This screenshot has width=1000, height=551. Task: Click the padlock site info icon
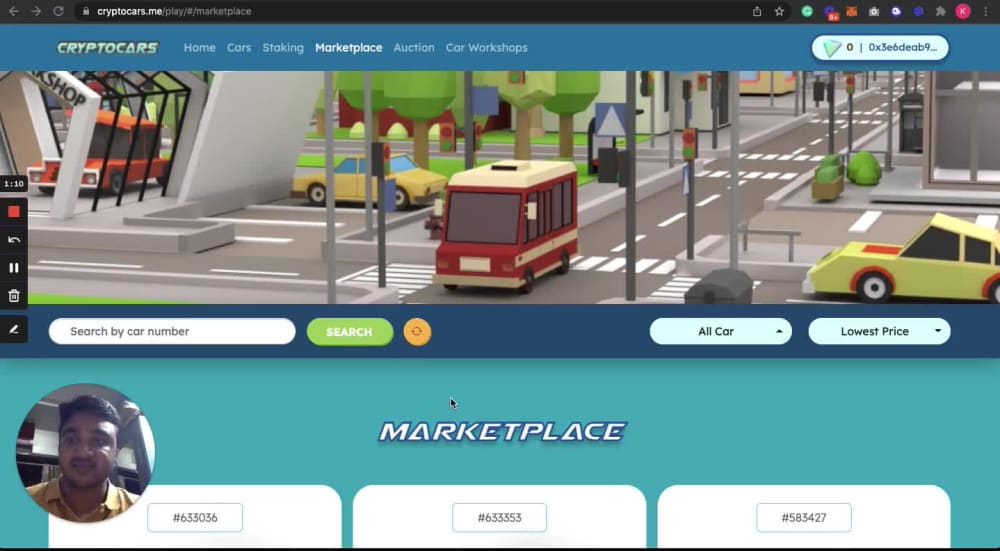click(86, 11)
